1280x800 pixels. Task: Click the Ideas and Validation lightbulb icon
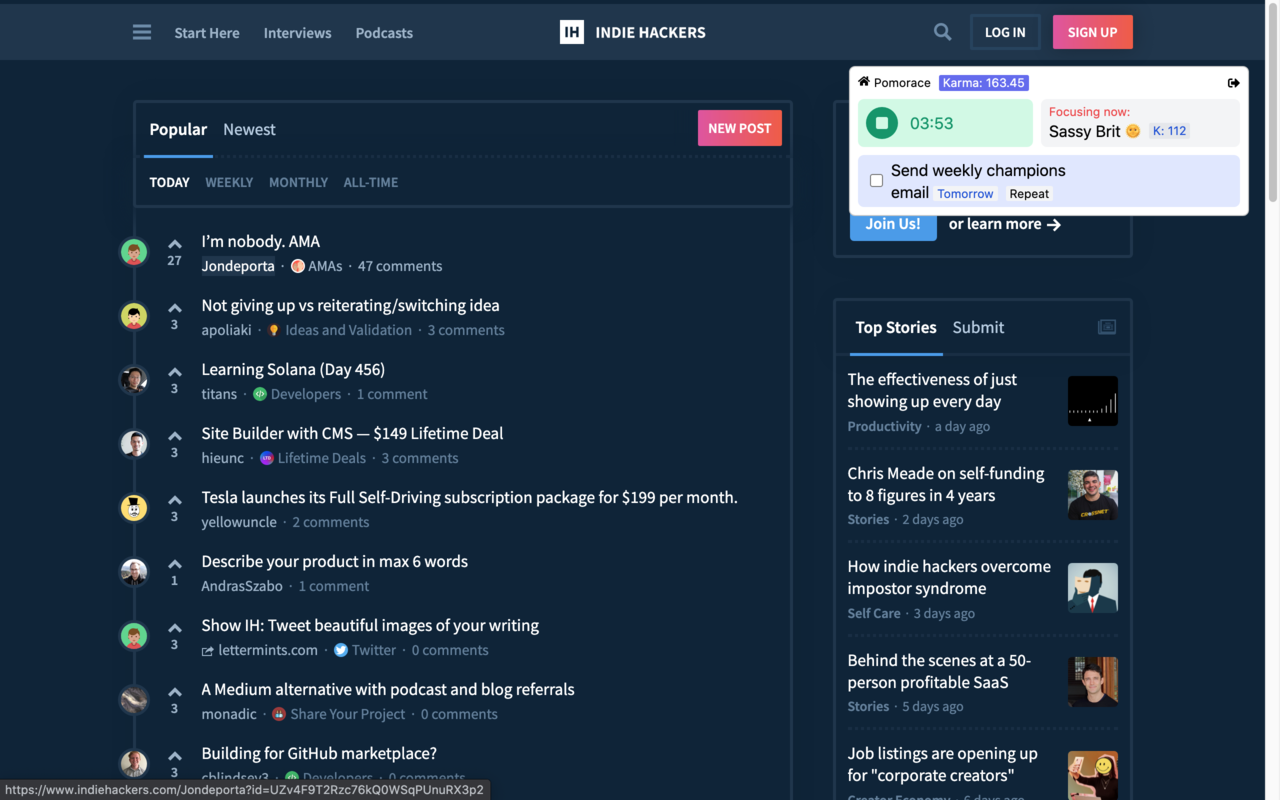pos(274,330)
